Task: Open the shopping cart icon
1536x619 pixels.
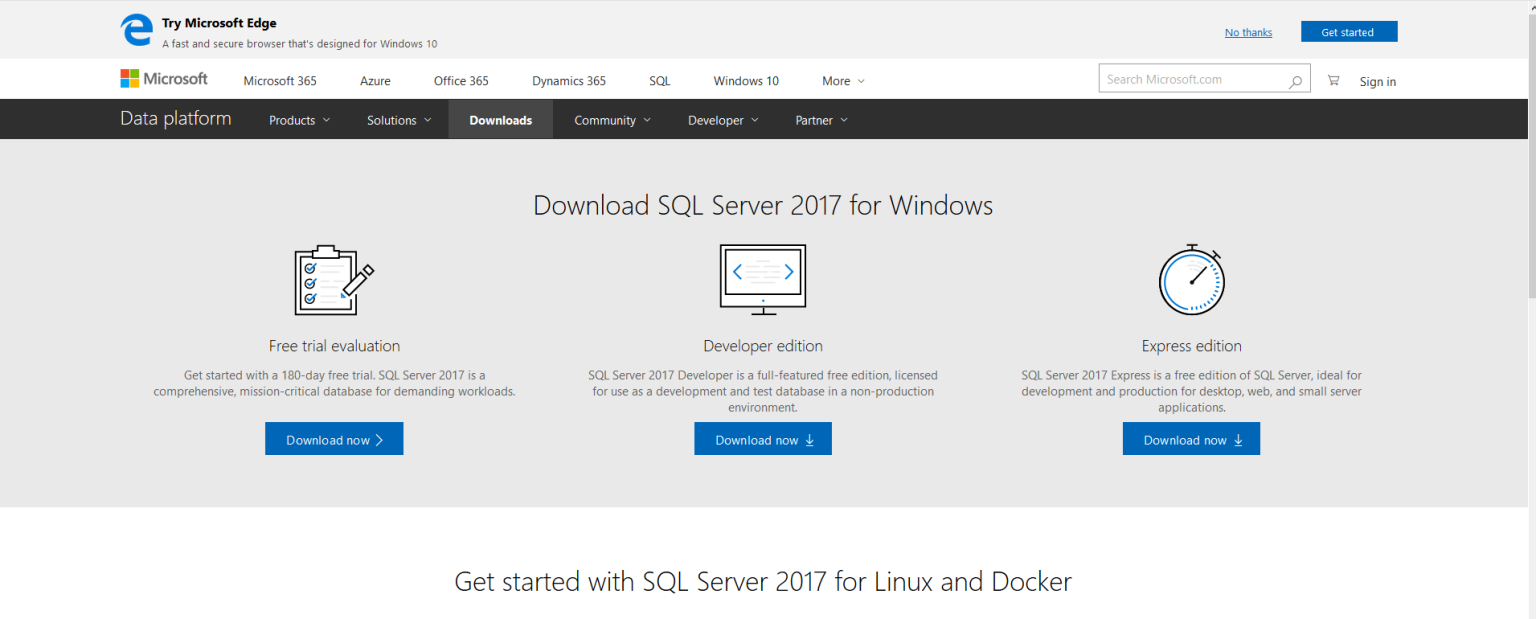Action: coord(1333,80)
